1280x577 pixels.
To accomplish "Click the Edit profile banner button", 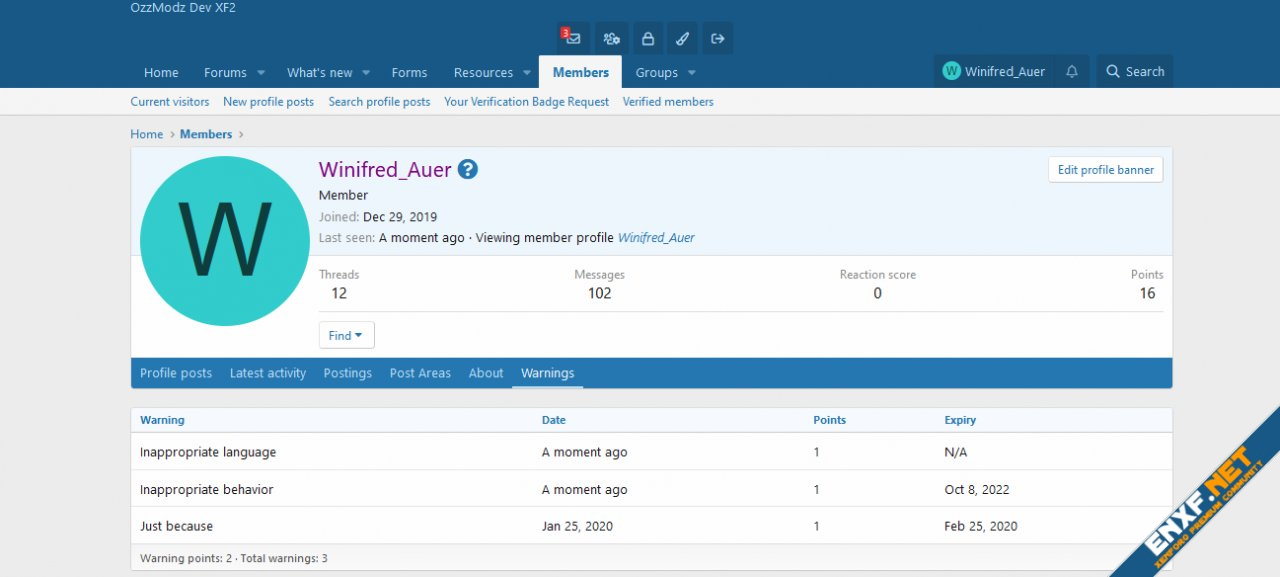I will tap(1105, 170).
